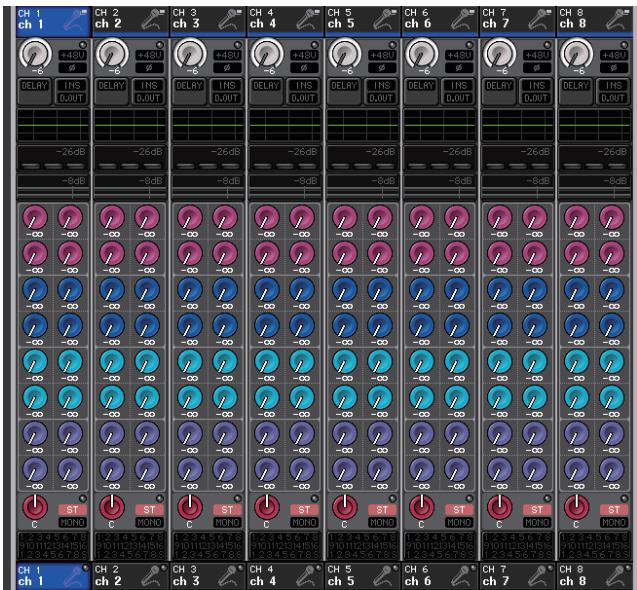Image resolution: width=637 pixels, height=590 pixels.
Task: Open ch 8 DCA and mute group assignment grid
Action: 594,546
